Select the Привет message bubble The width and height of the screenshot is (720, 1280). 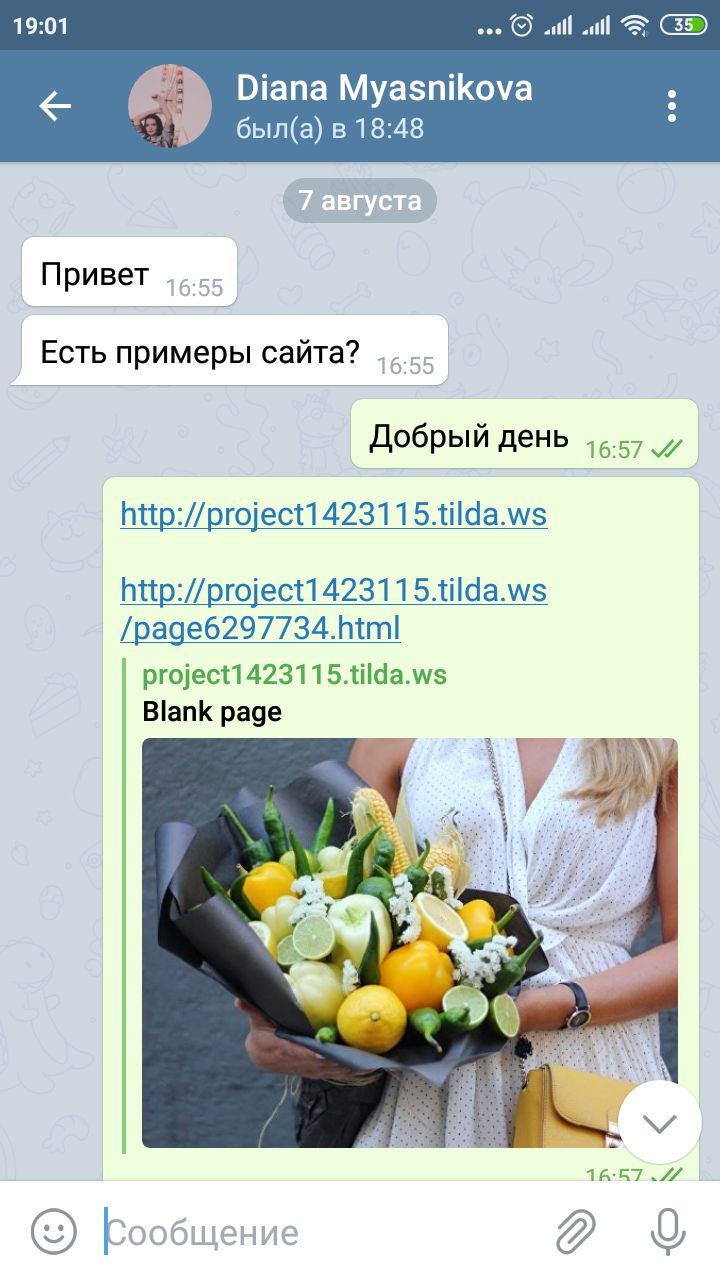tap(130, 272)
